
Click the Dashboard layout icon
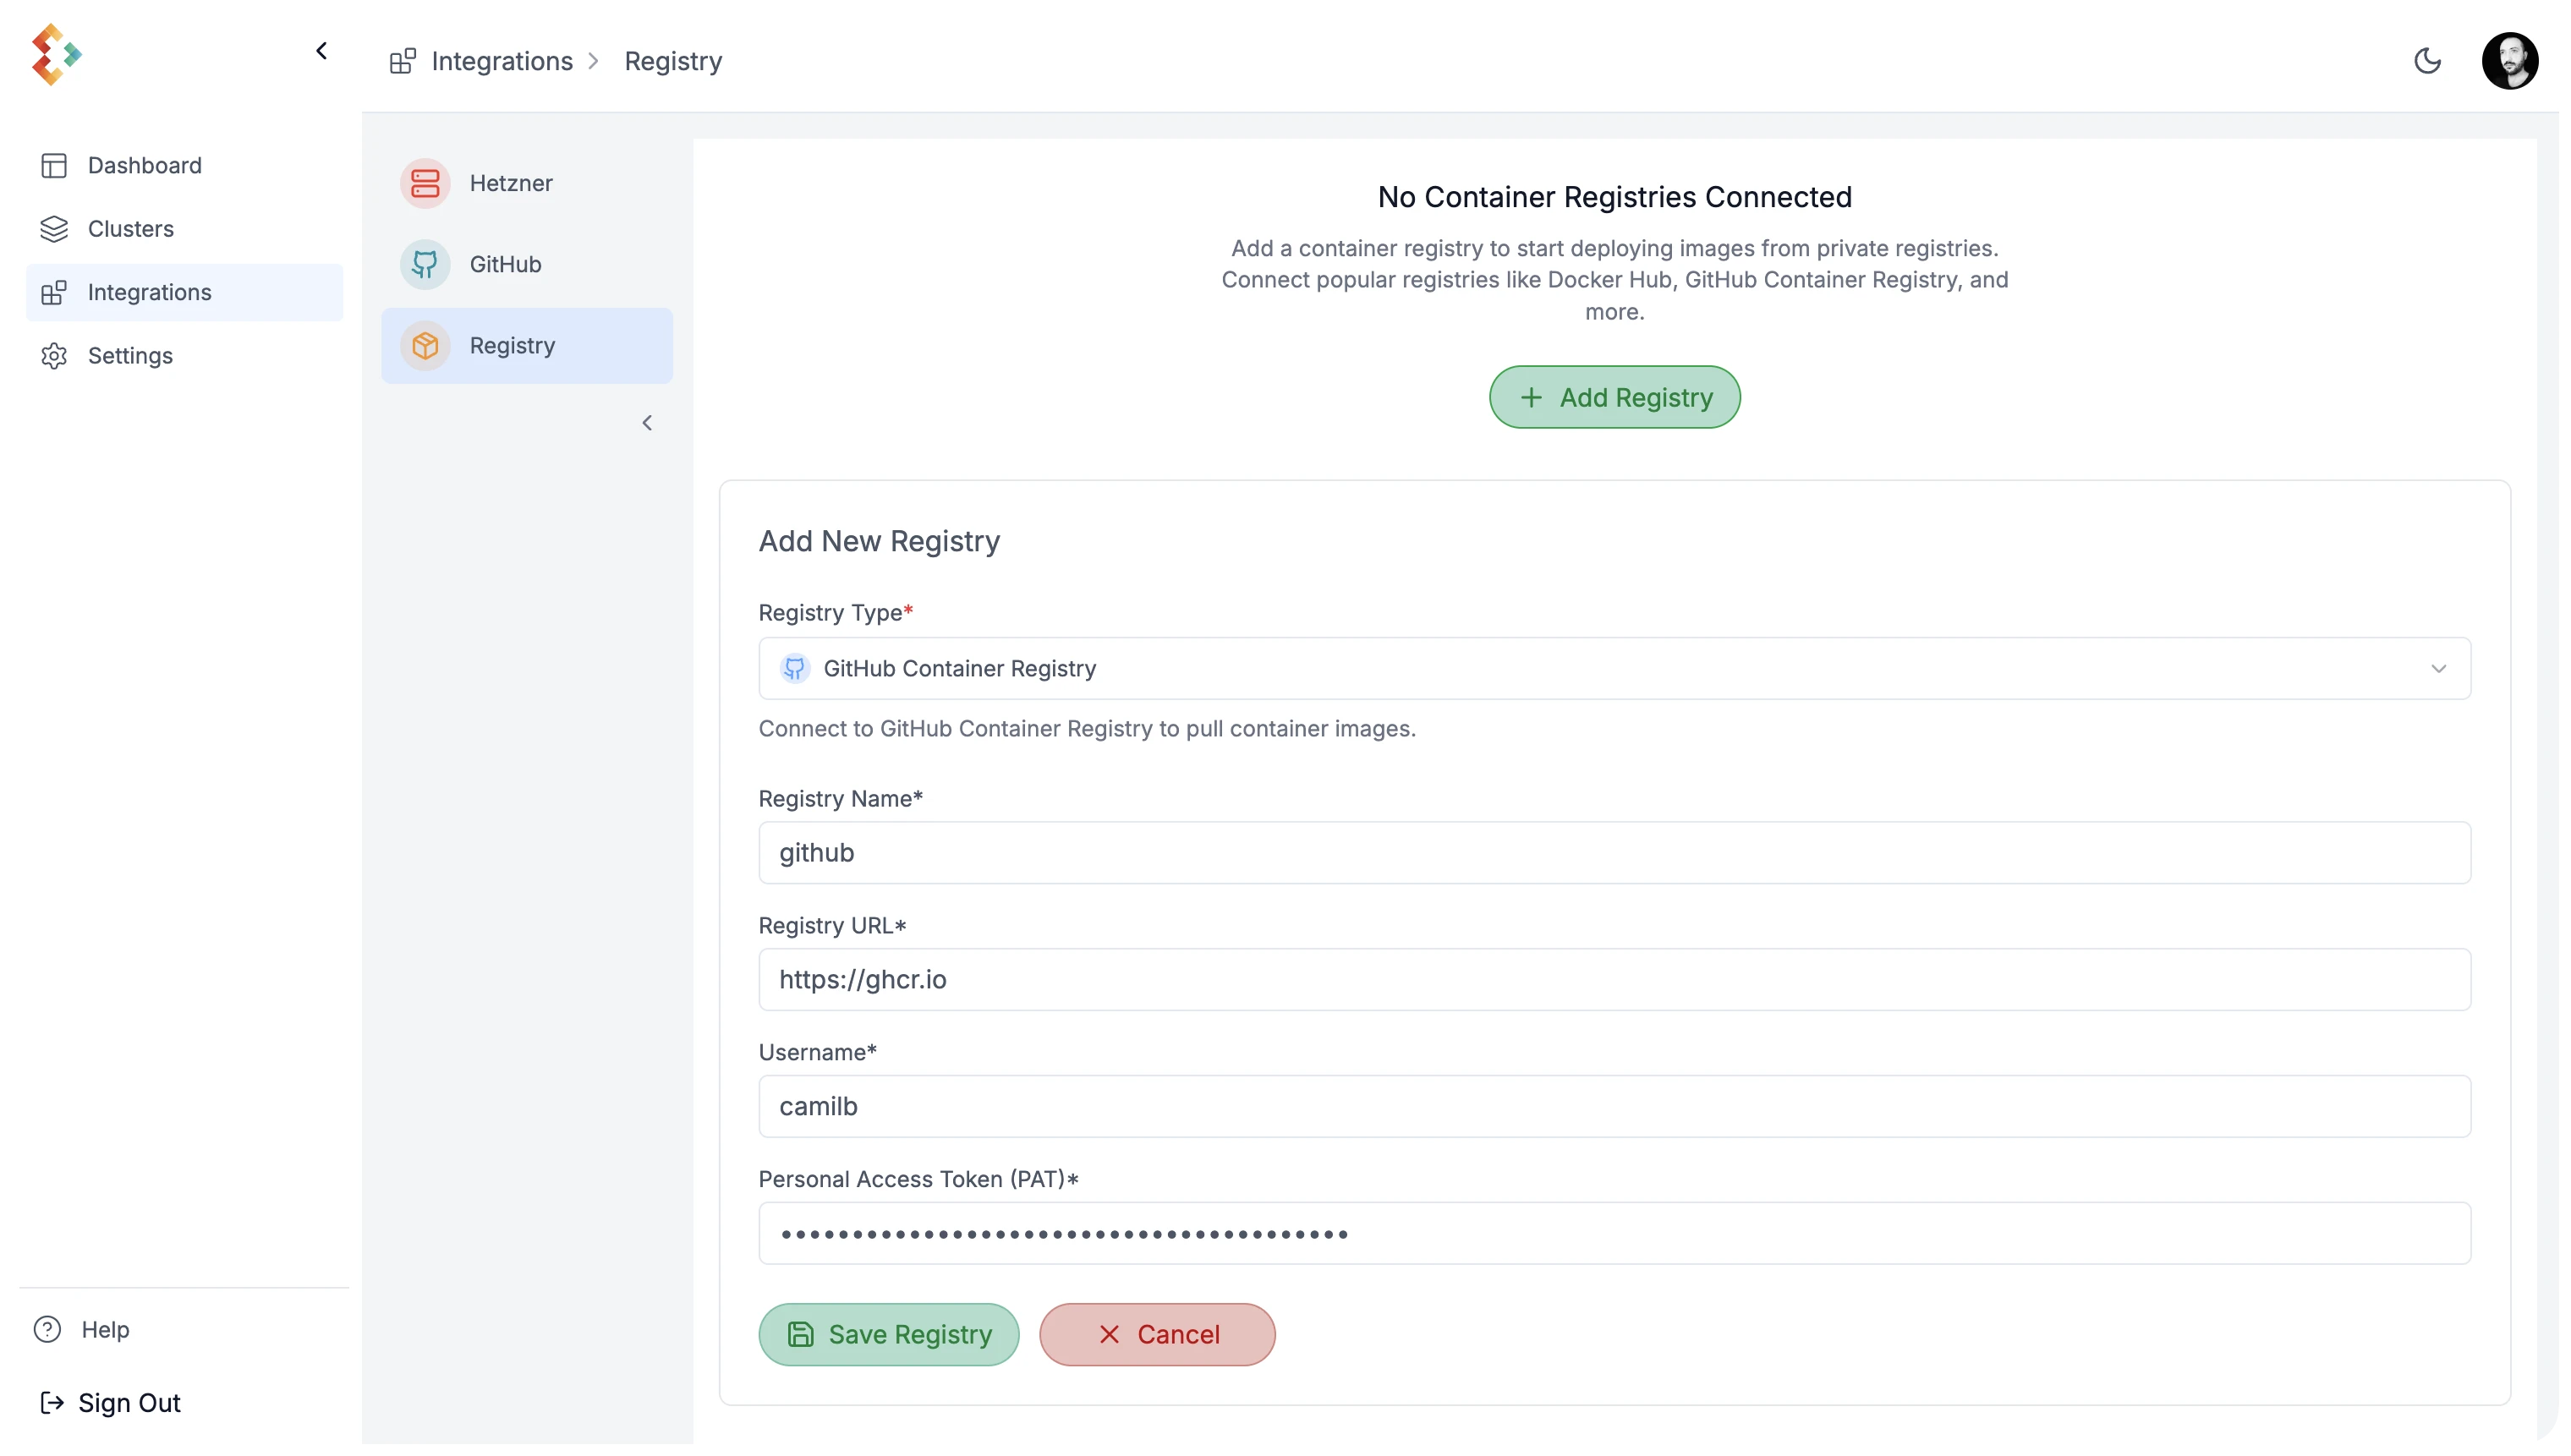coord(54,166)
